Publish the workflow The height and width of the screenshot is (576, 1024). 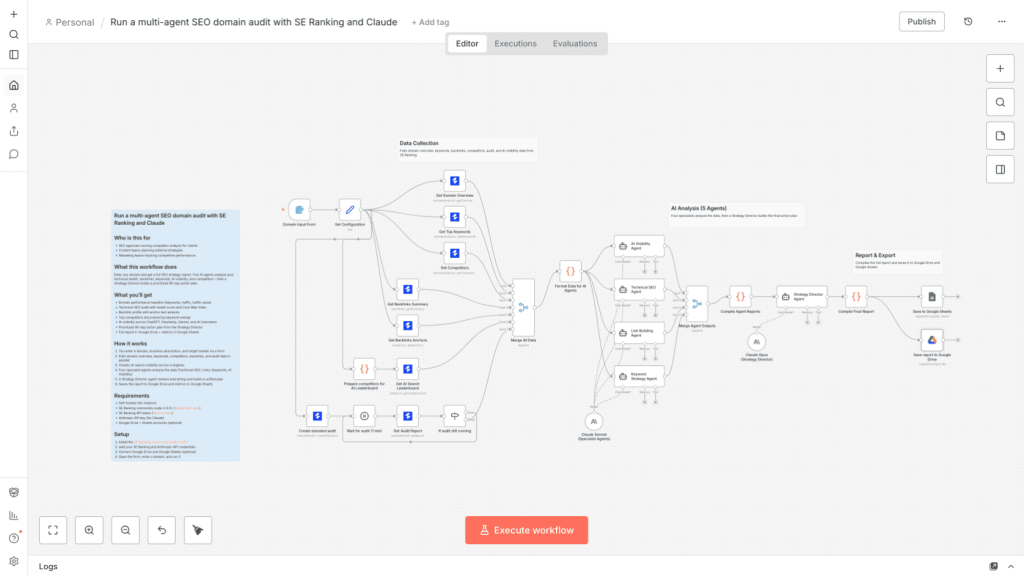tap(921, 22)
